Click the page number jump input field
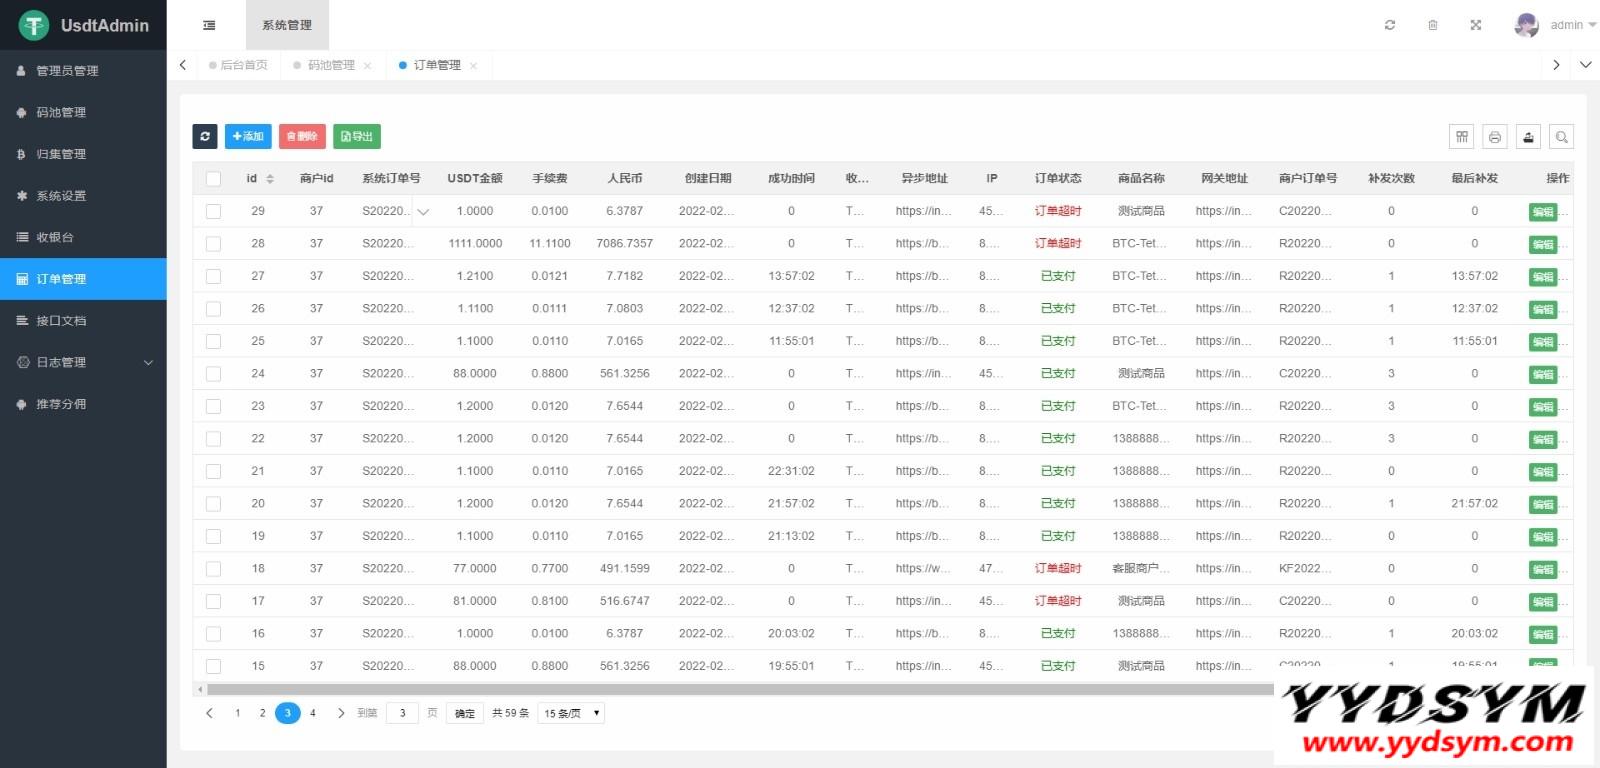1600x768 pixels. (x=402, y=713)
